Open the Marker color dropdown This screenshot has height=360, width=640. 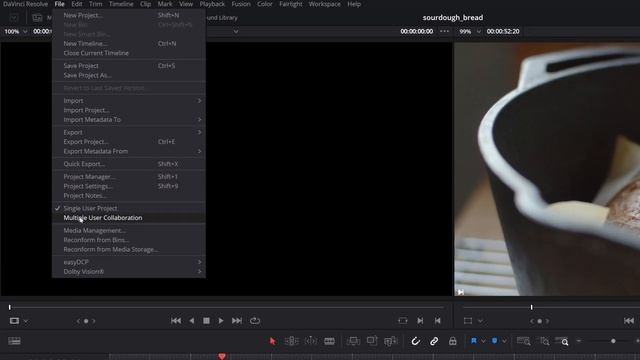coord(504,341)
